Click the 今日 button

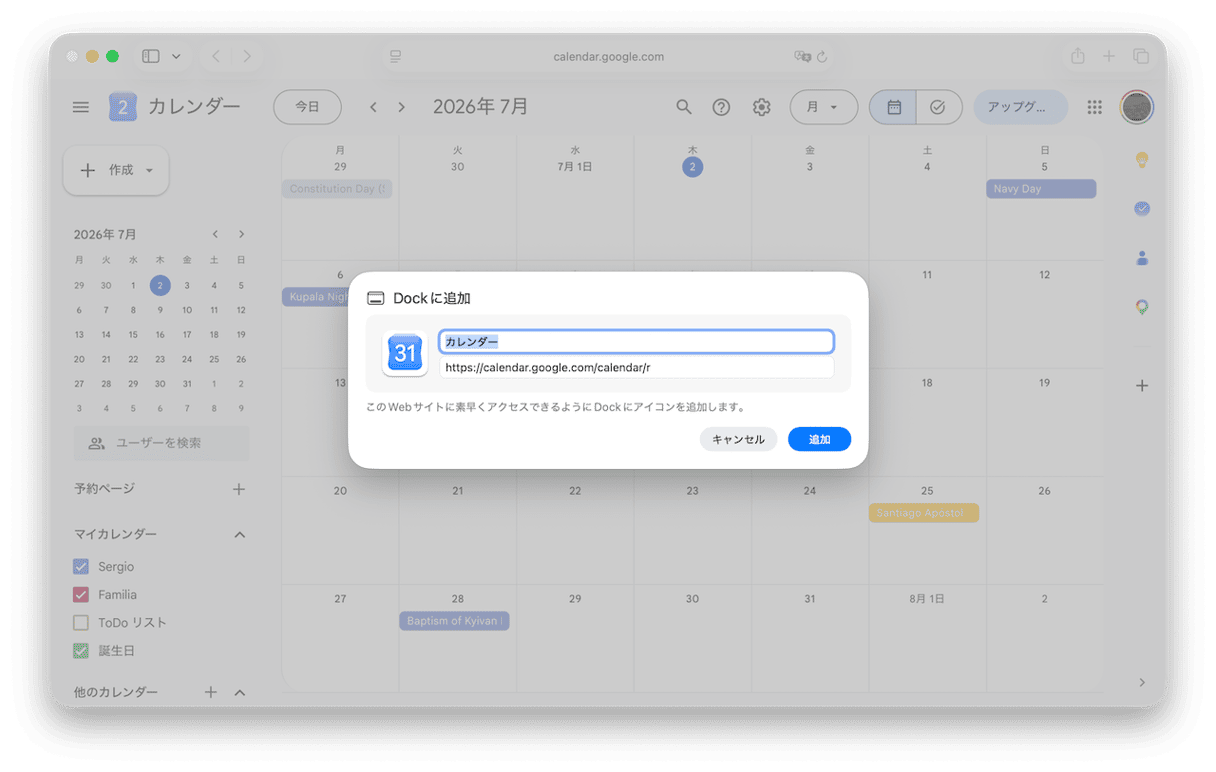pos(307,107)
